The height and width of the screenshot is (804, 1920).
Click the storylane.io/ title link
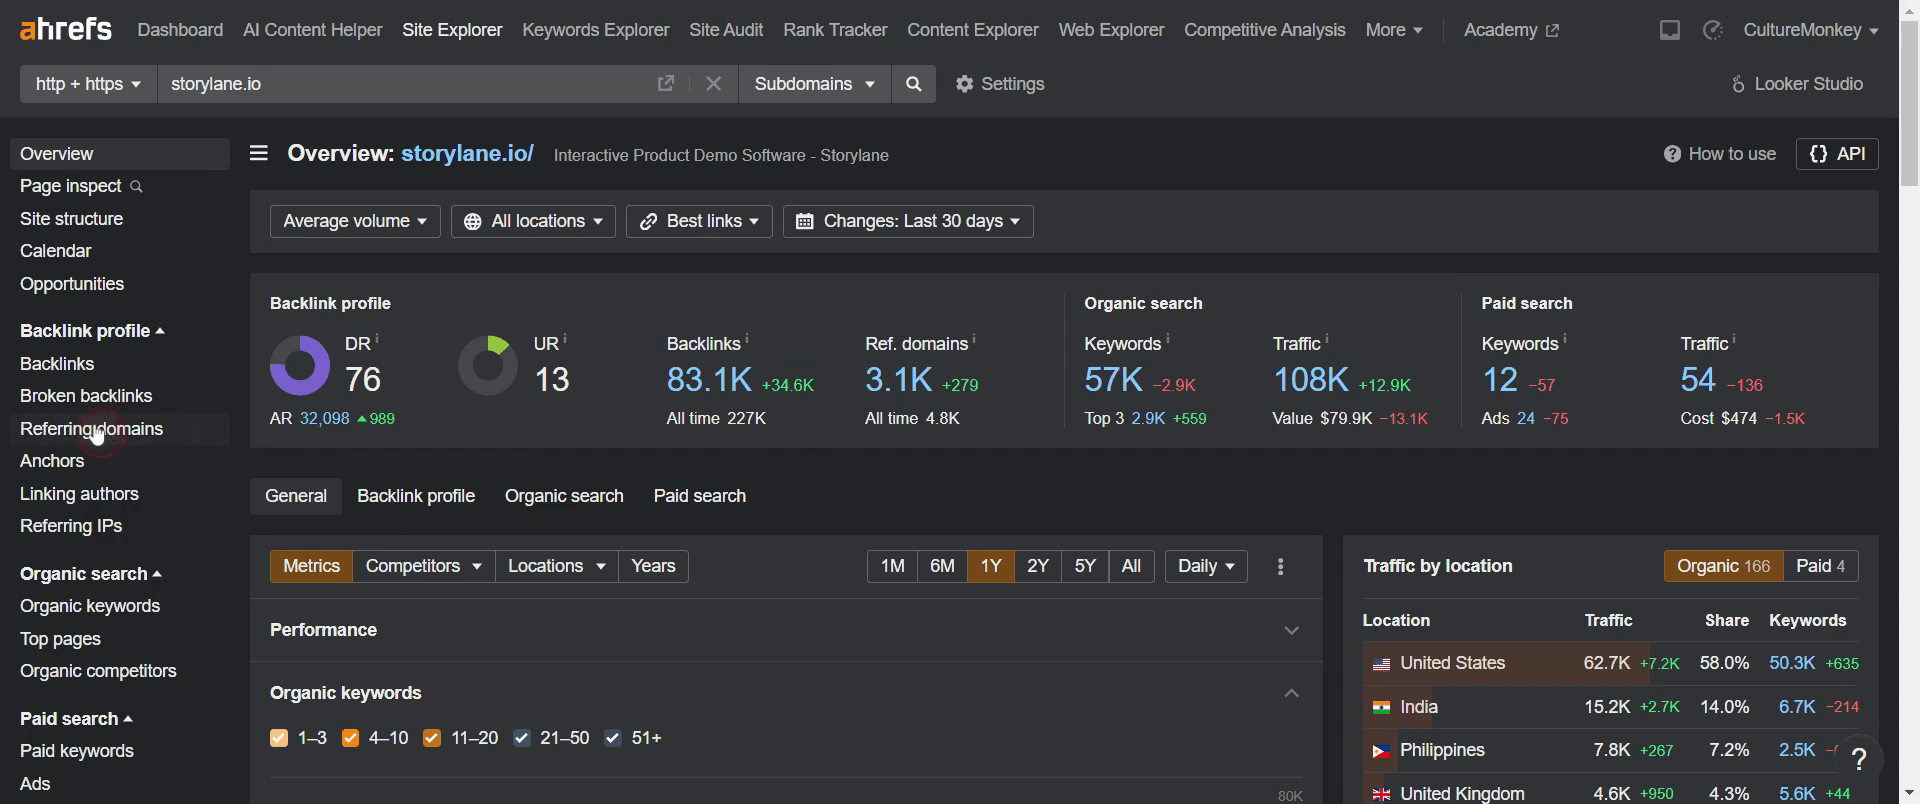click(467, 153)
